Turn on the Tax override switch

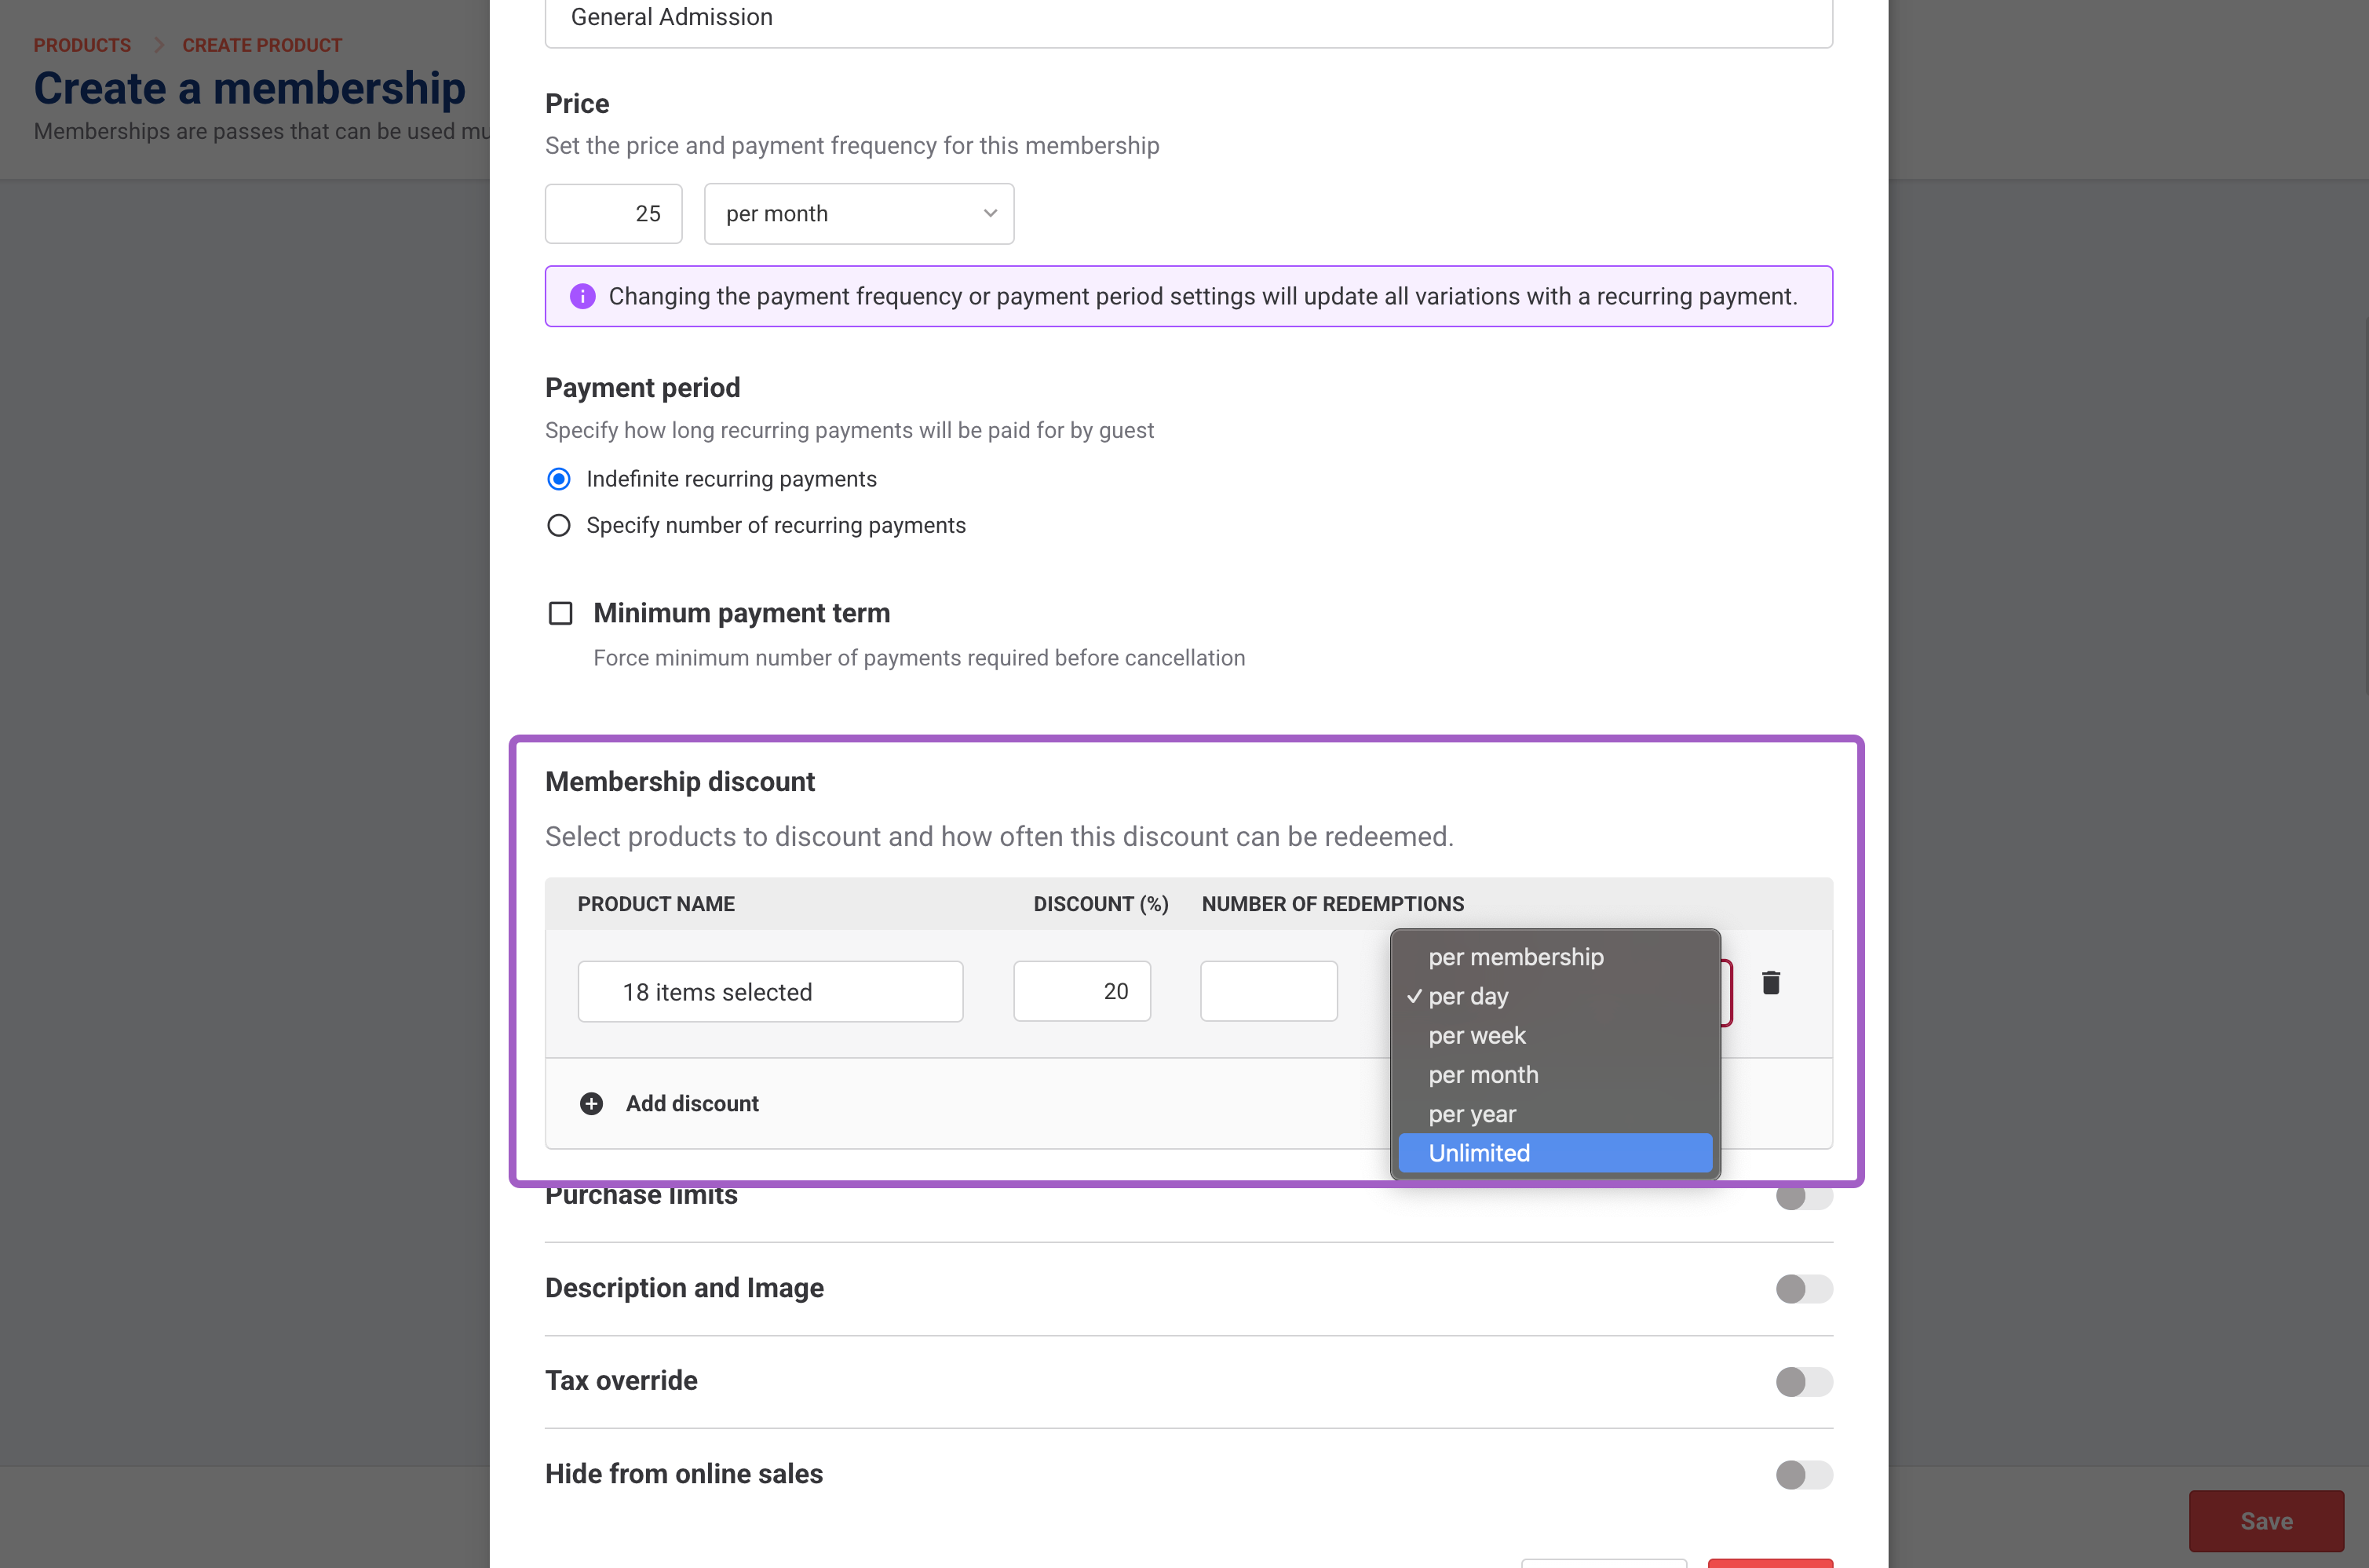(x=1804, y=1382)
